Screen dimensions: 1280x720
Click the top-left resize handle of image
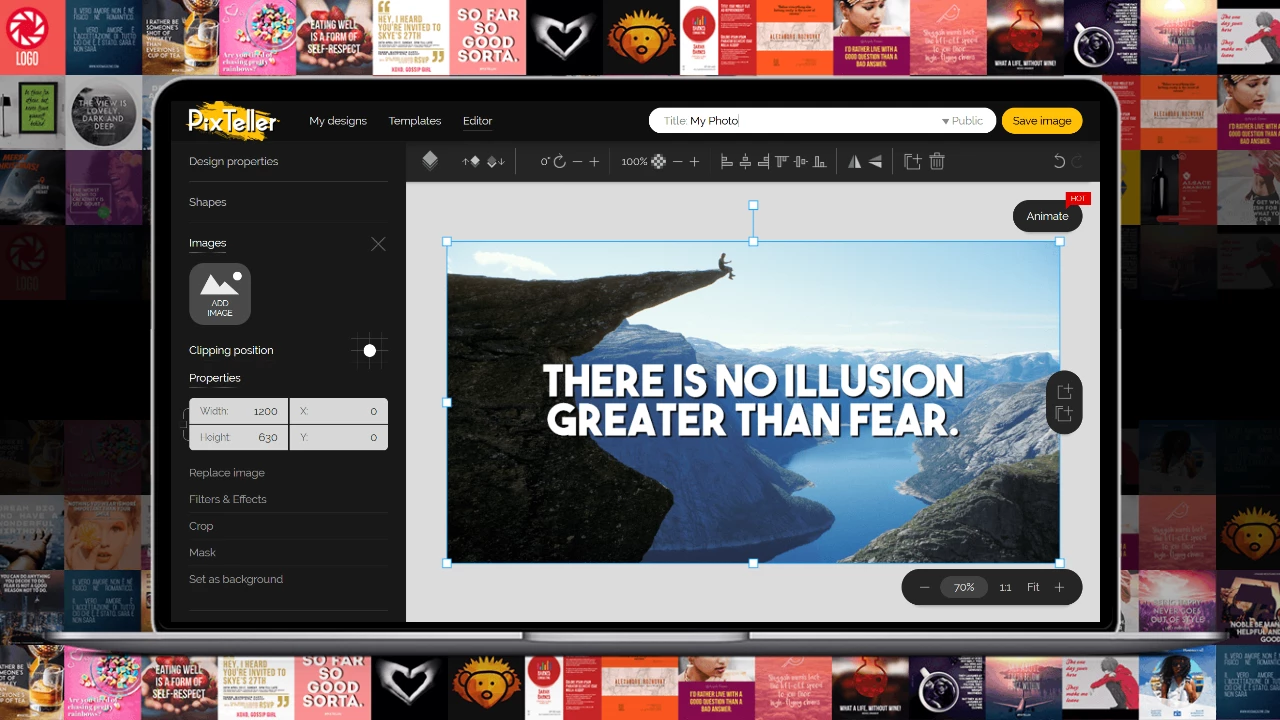447,241
